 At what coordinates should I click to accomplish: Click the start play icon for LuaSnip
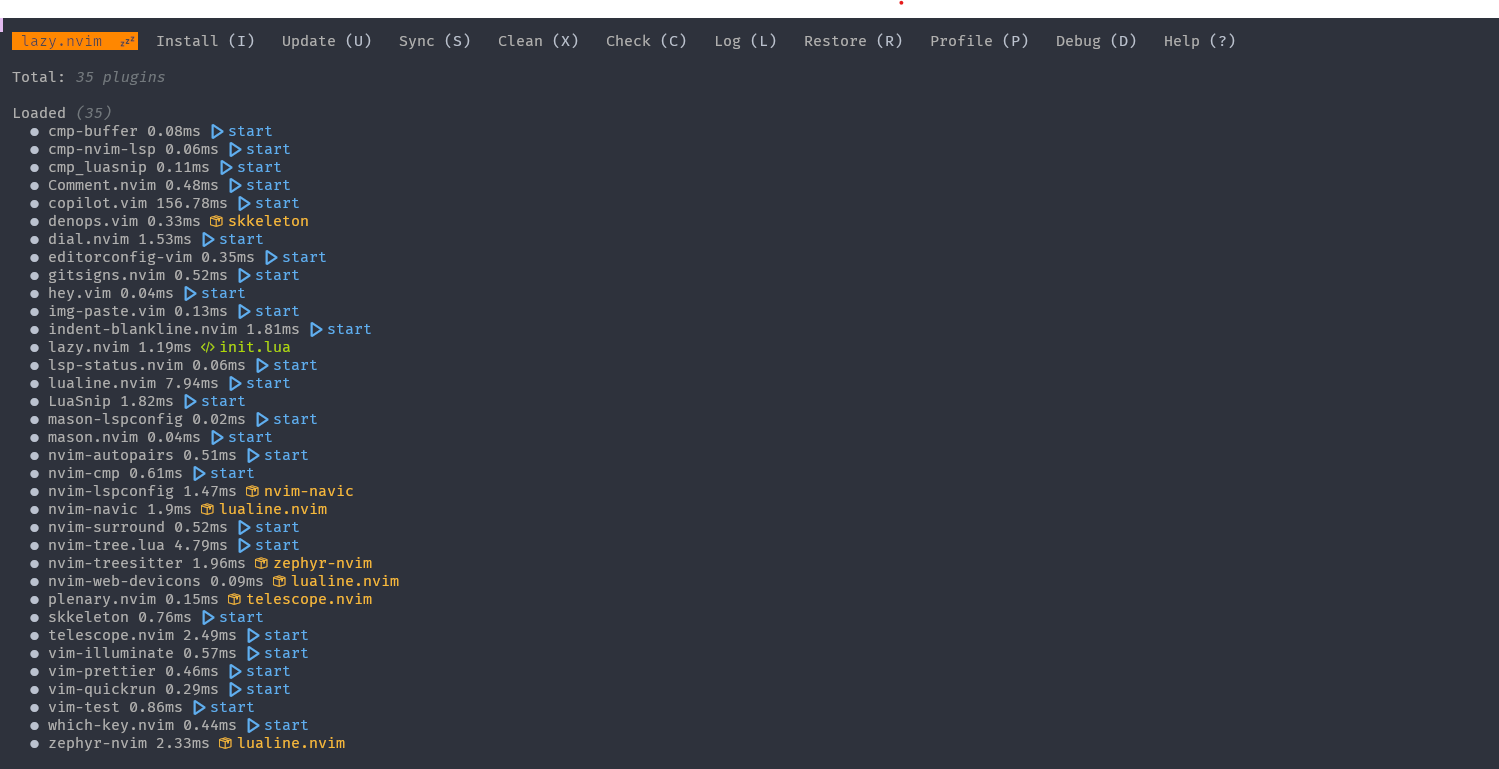click(x=190, y=401)
